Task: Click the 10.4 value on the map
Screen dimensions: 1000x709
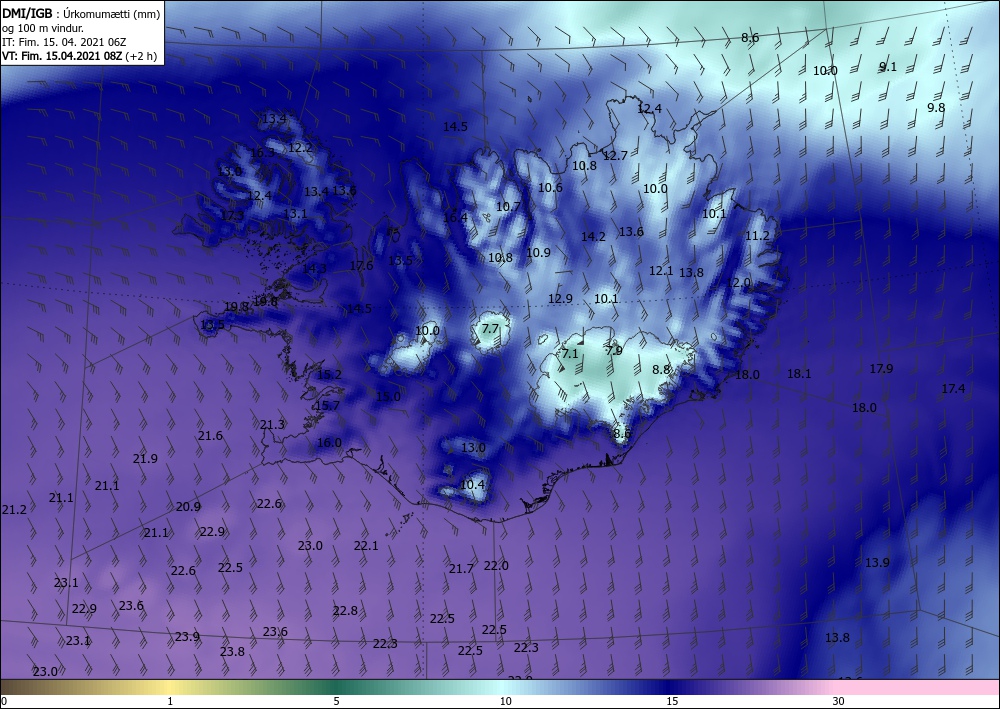Action: tap(472, 485)
